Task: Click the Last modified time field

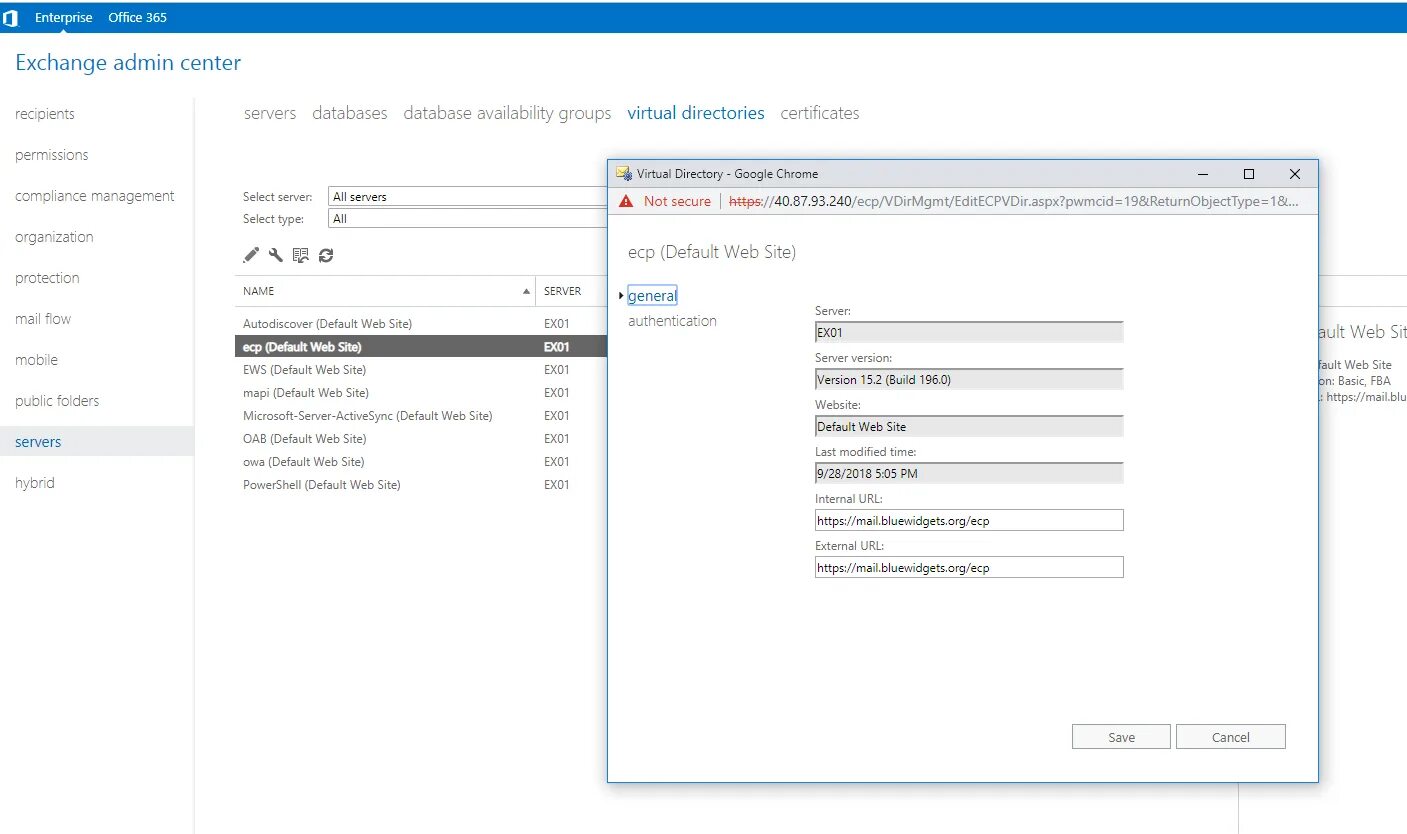Action: coord(969,474)
